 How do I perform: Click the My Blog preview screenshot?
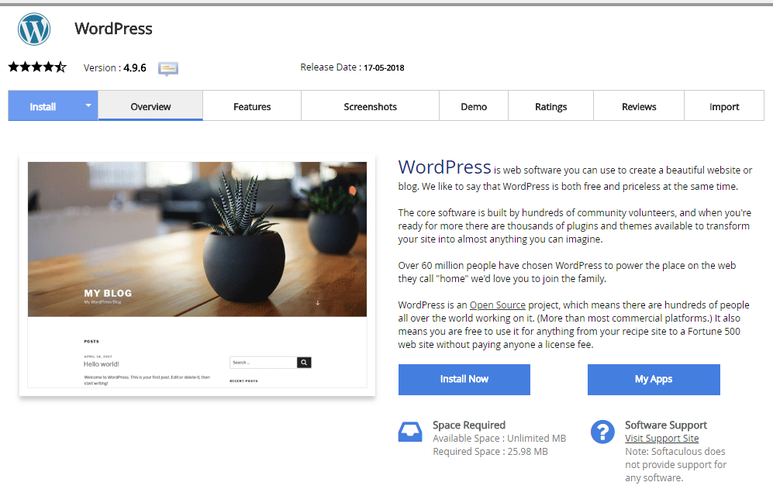(x=197, y=275)
